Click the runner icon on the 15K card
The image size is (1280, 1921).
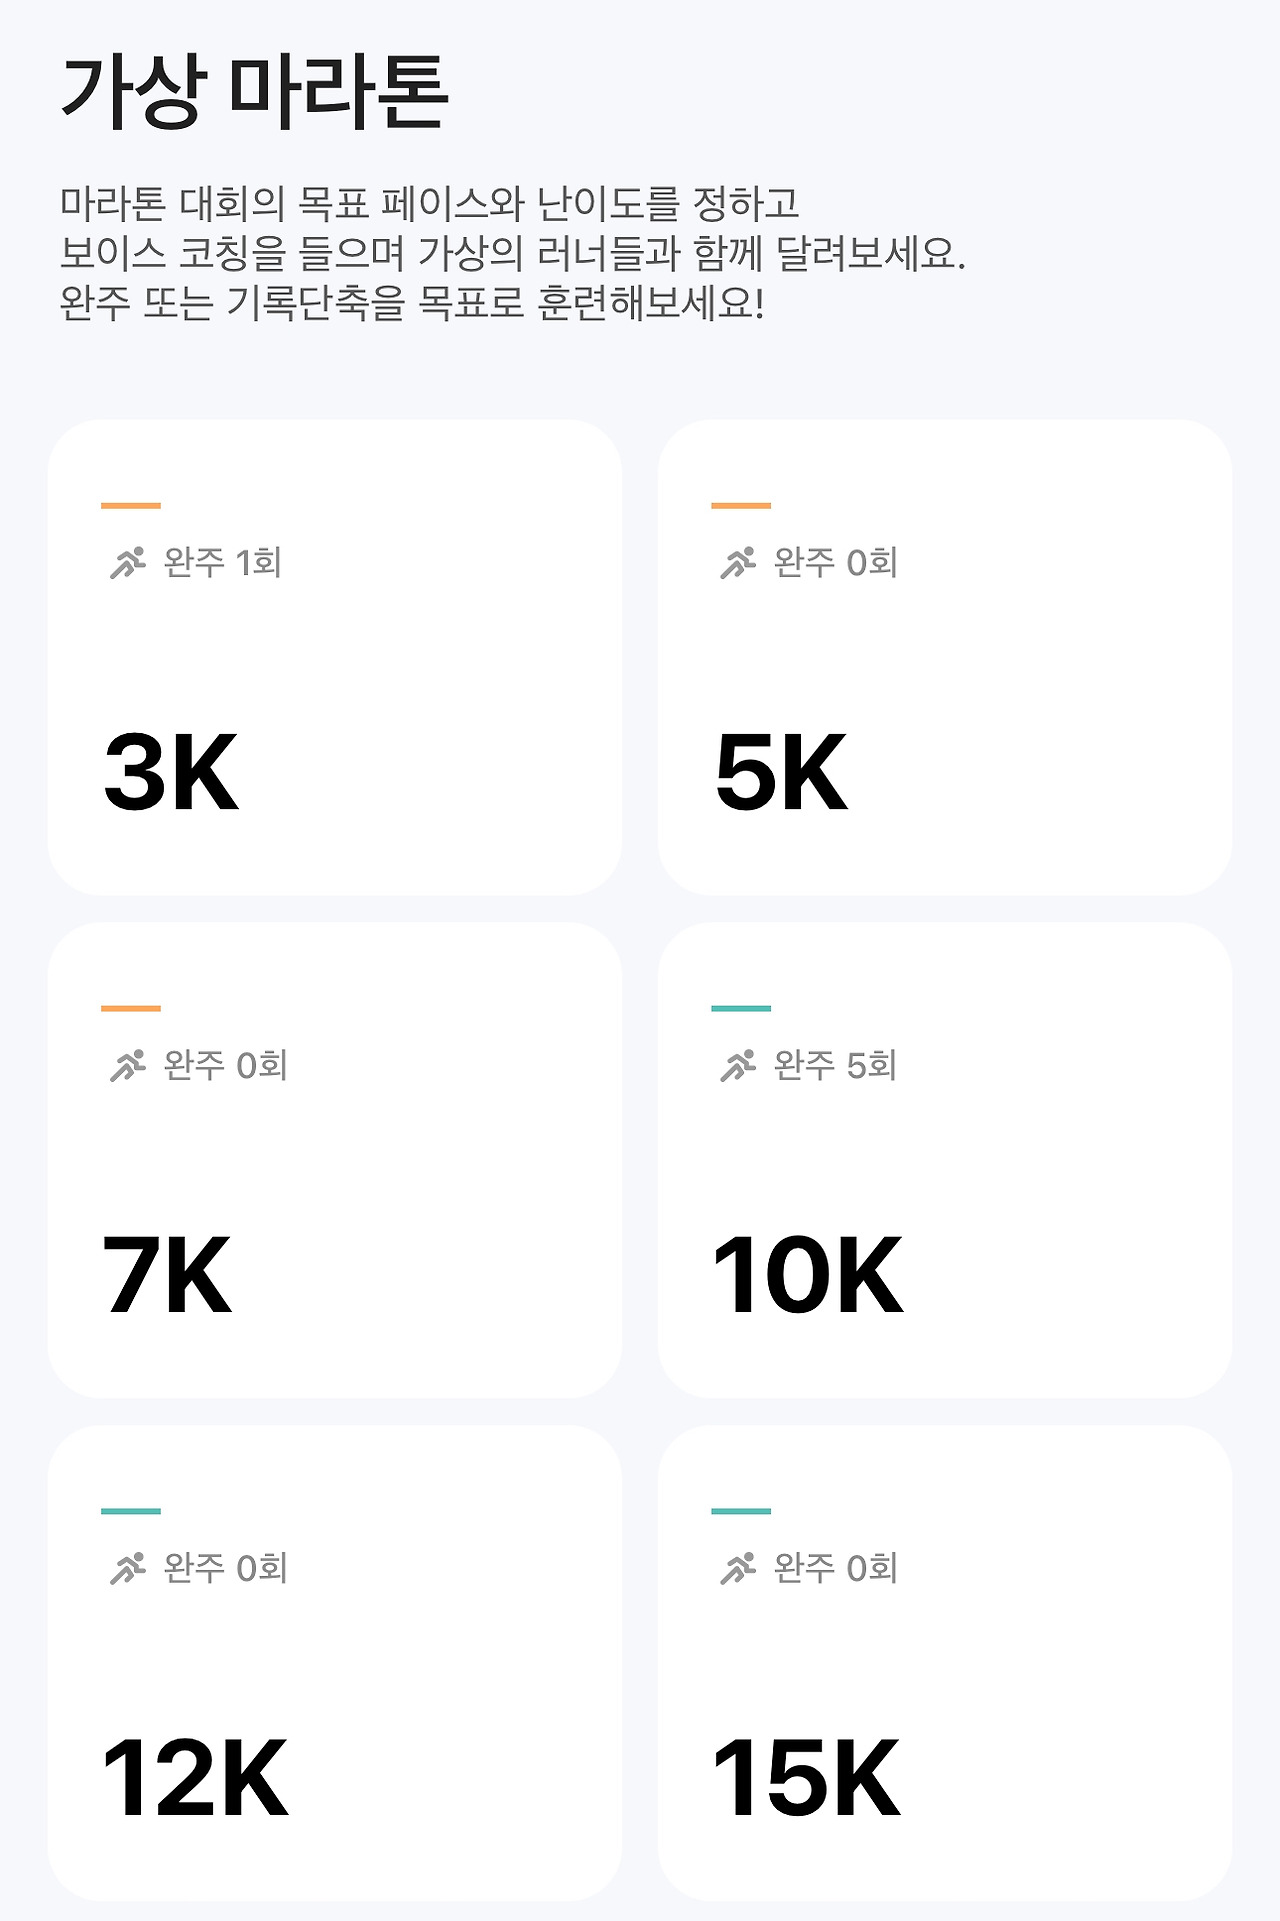(738, 1569)
